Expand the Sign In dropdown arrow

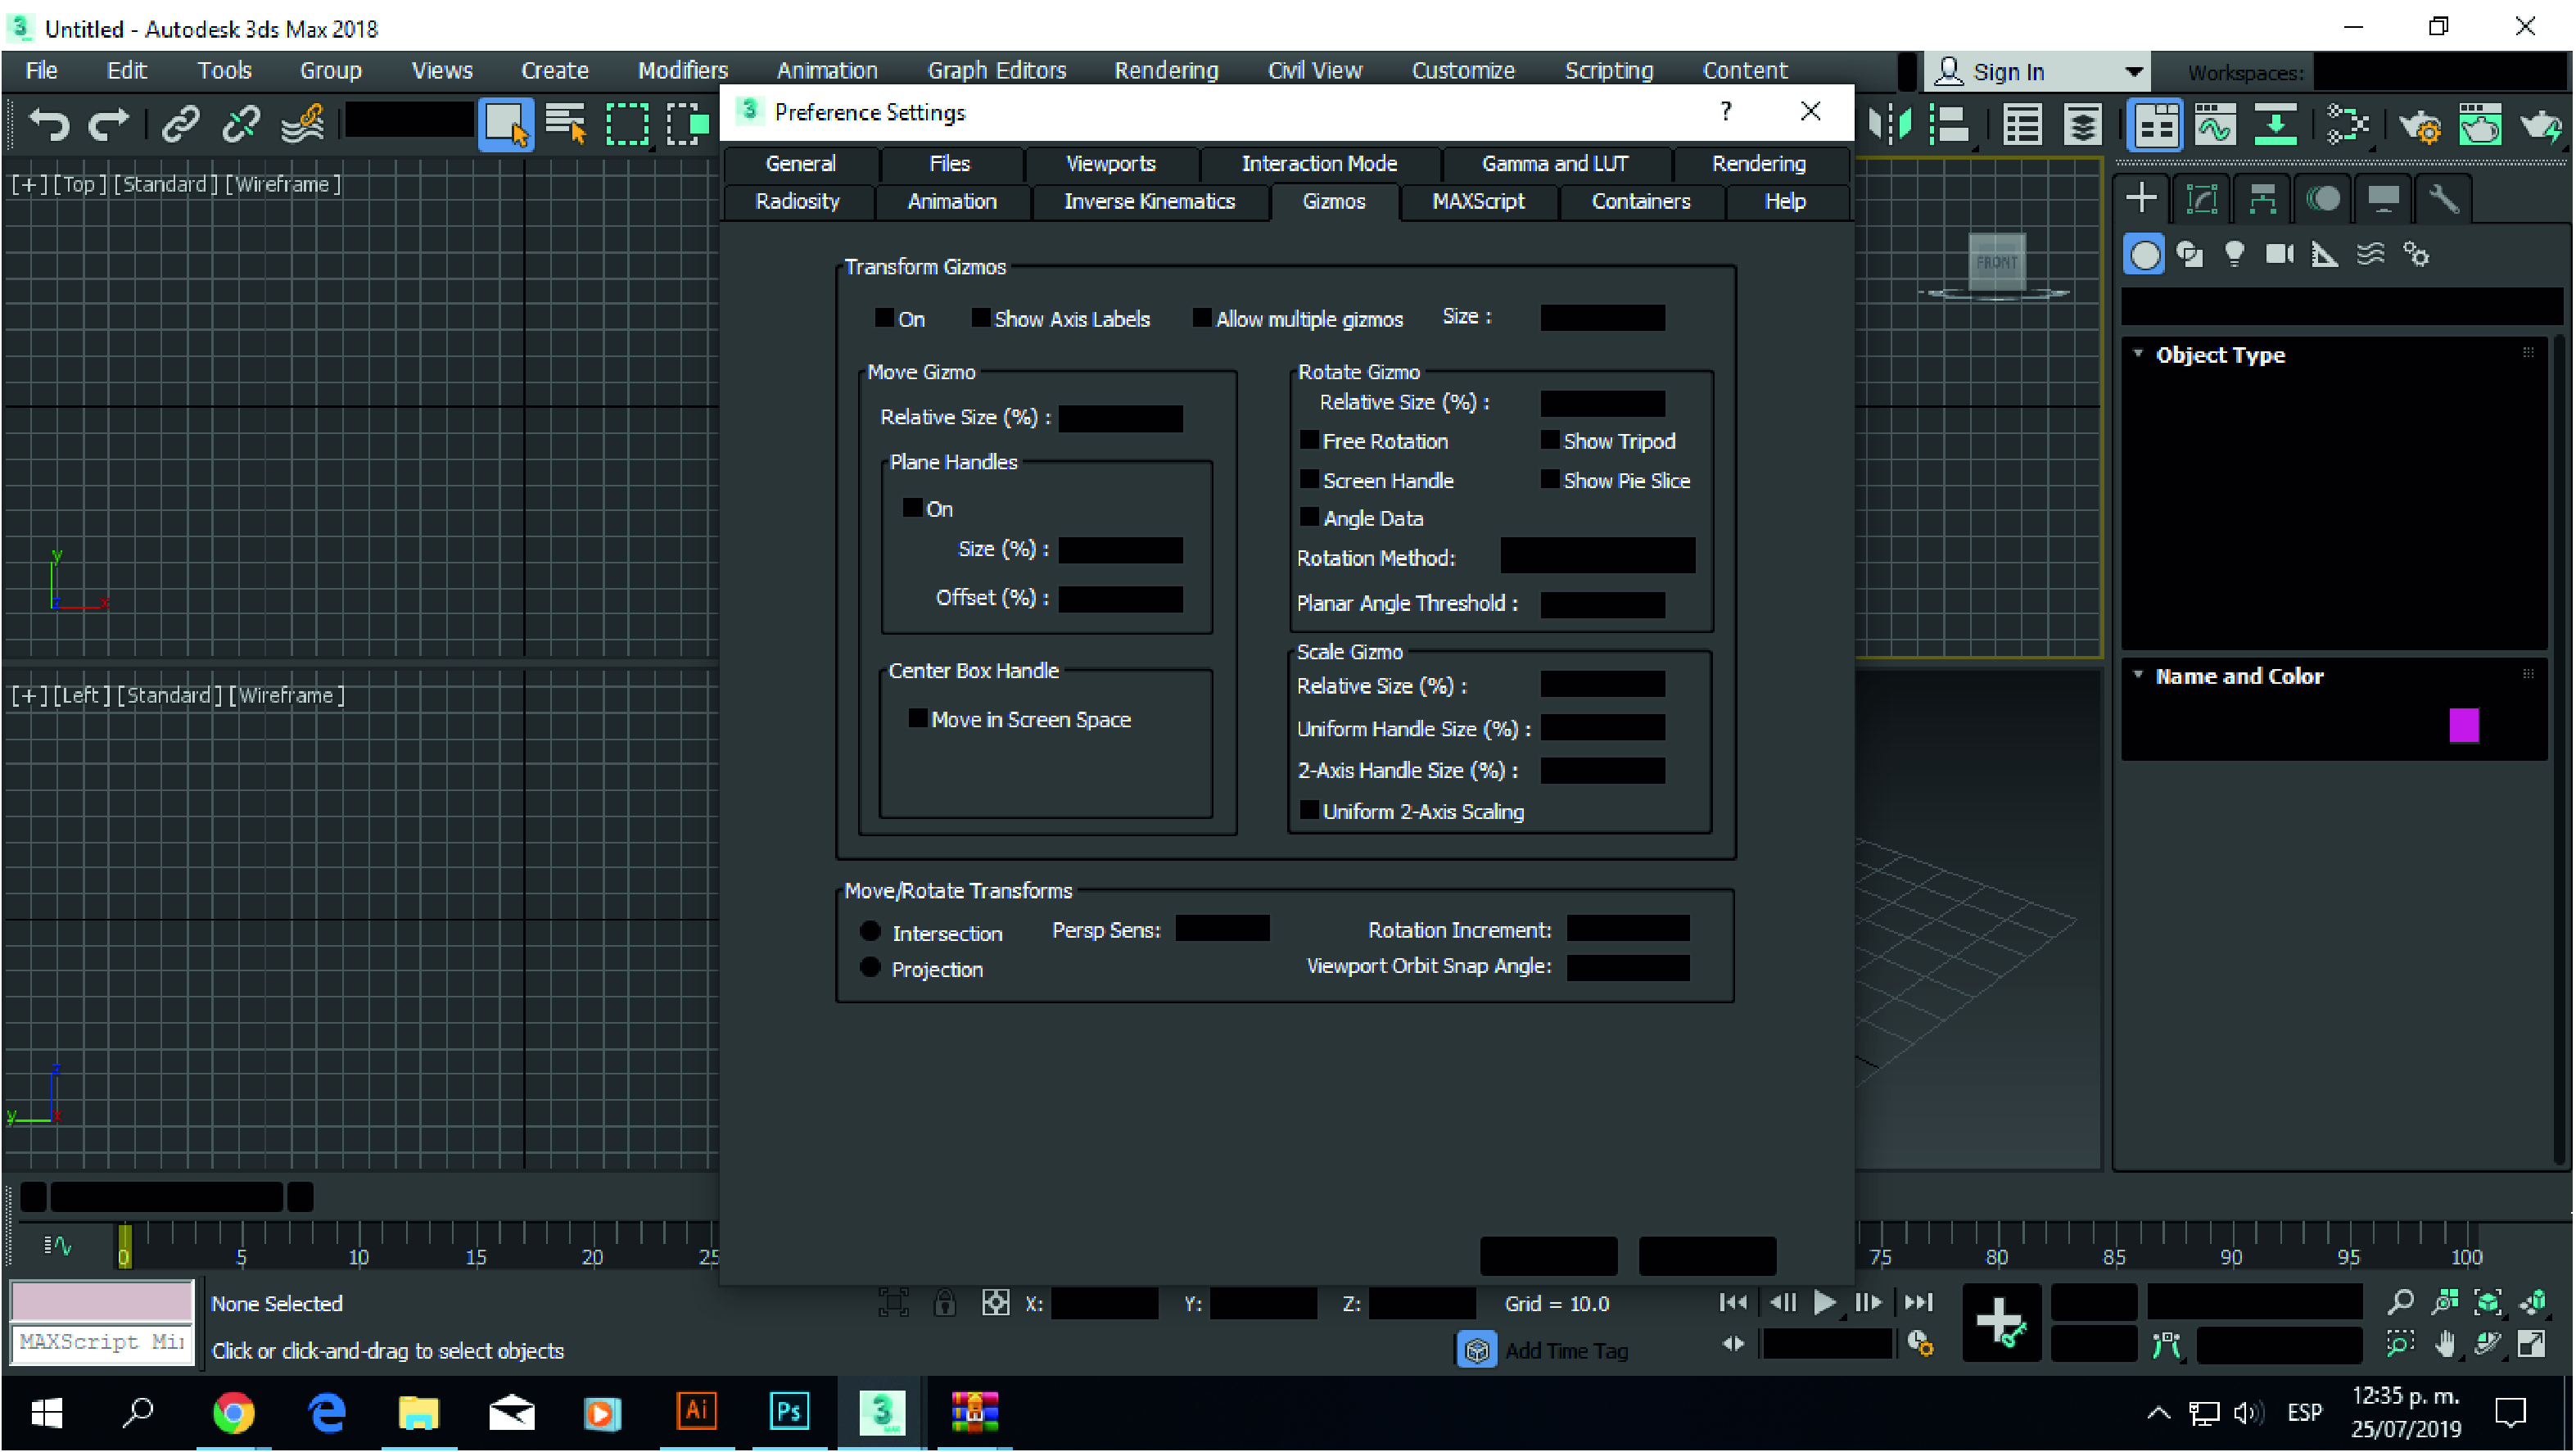coord(2133,72)
